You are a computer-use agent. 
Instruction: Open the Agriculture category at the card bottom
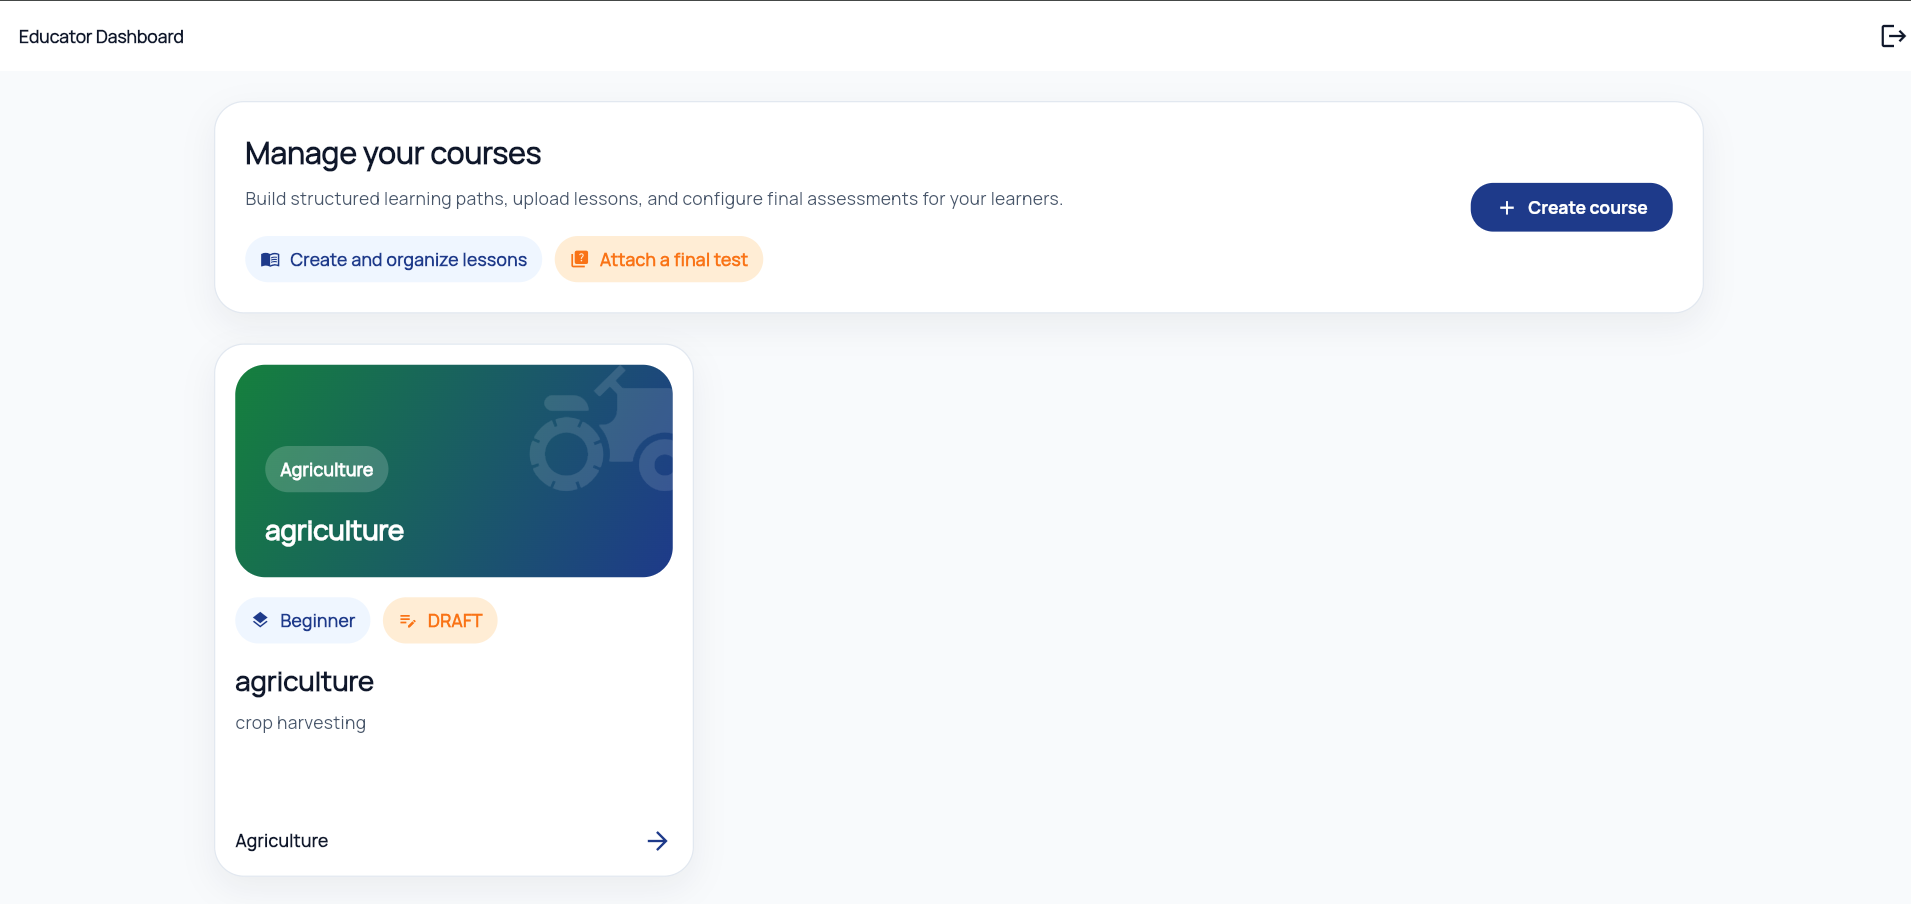pyautogui.click(x=281, y=840)
